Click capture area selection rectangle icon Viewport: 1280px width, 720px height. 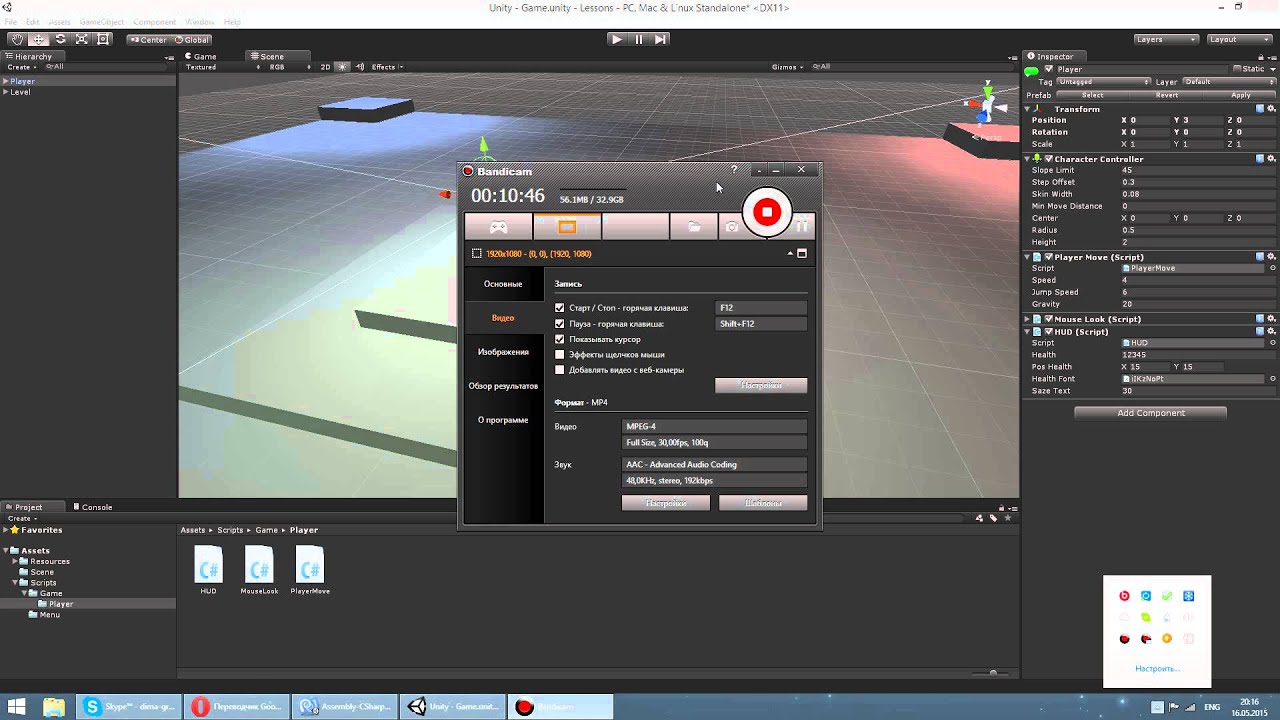[477, 254]
